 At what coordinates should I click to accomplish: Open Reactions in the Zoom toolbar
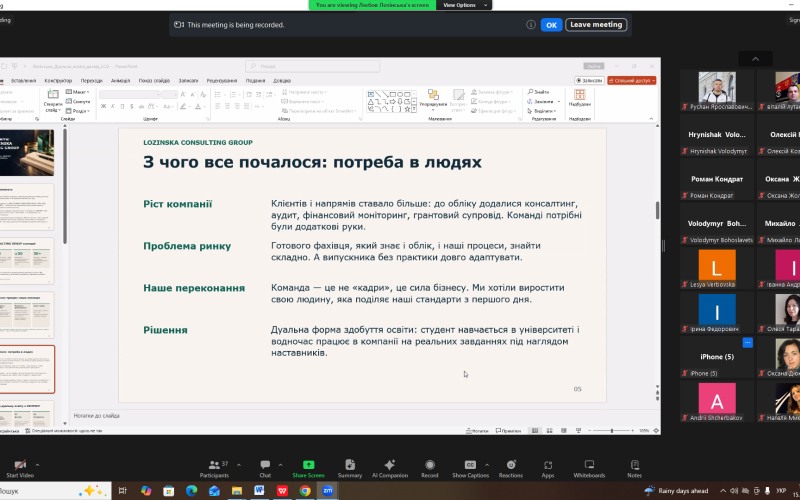(511, 465)
